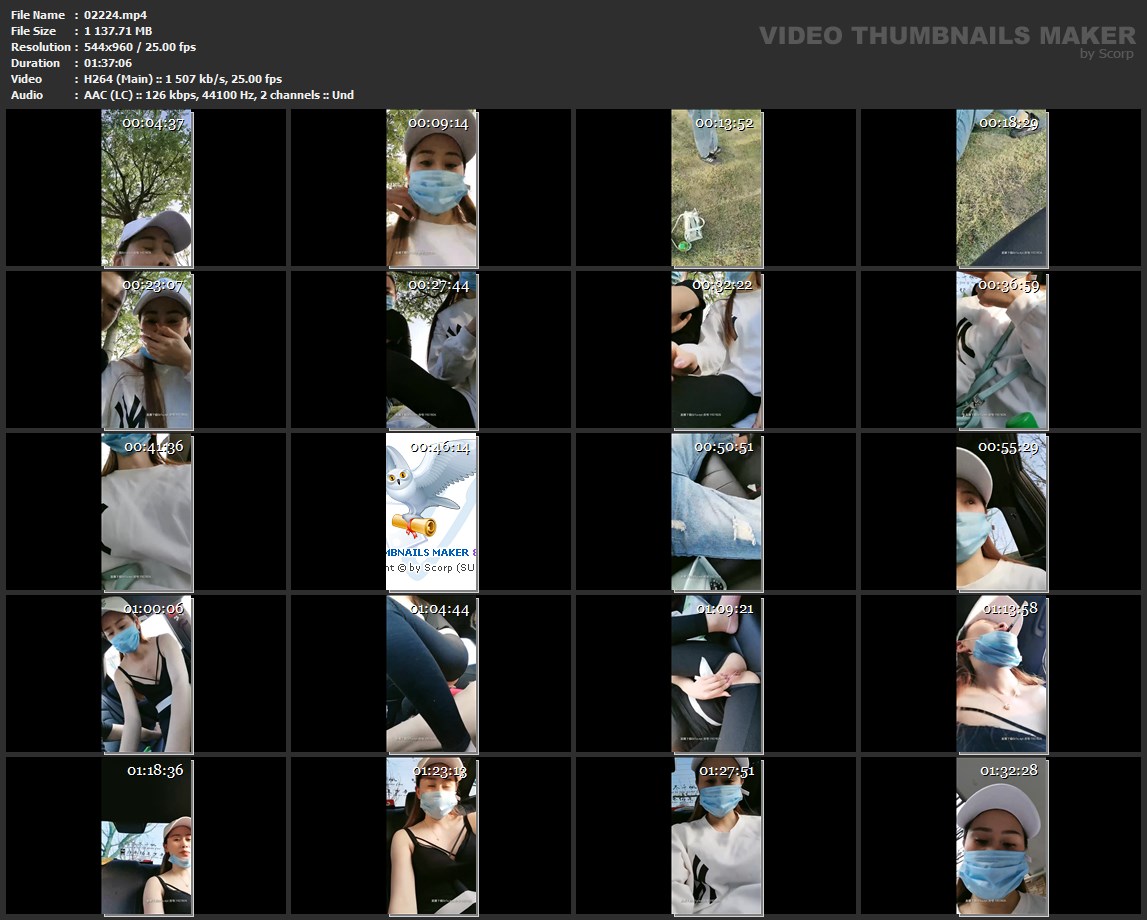Click the grass frame at 00:18:29

1001,188
